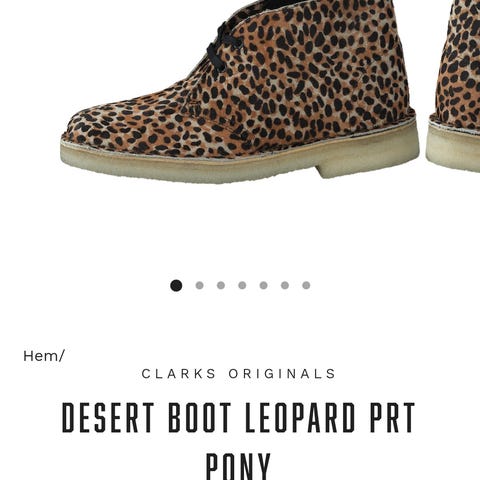Click the Desert Boot Leopard Prt title

tap(238, 418)
